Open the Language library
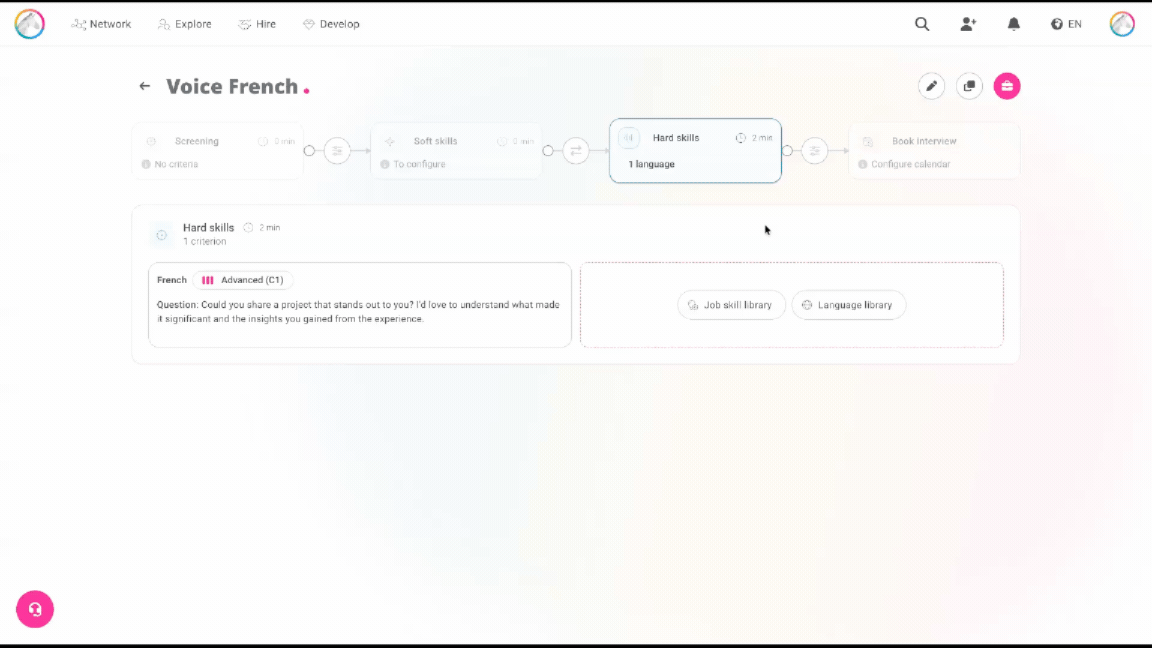 849,305
